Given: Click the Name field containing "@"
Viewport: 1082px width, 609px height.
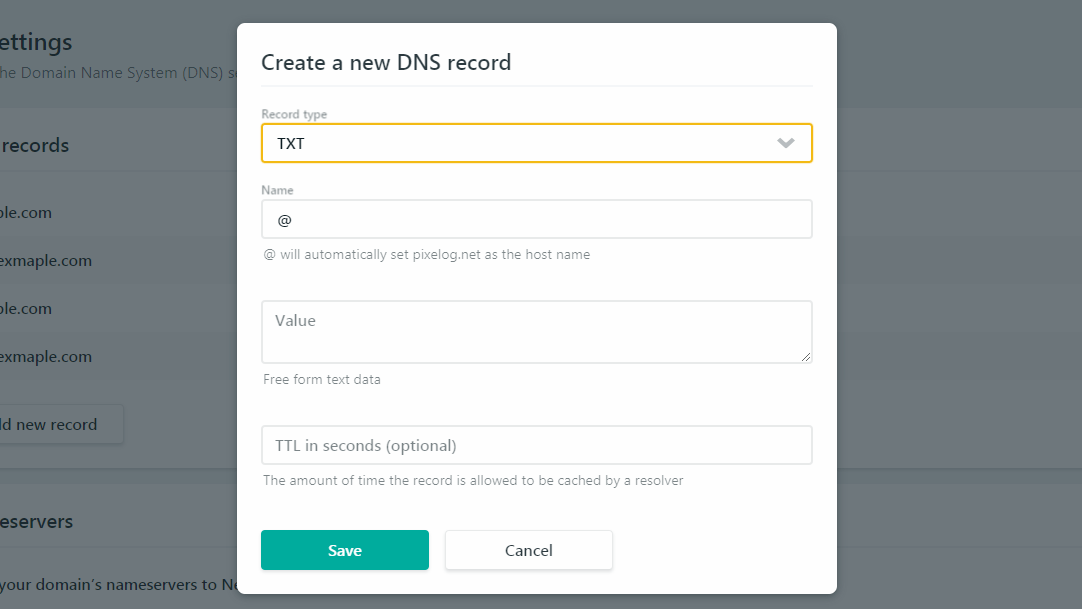Looking at the screenshot, I should [537, 219].
